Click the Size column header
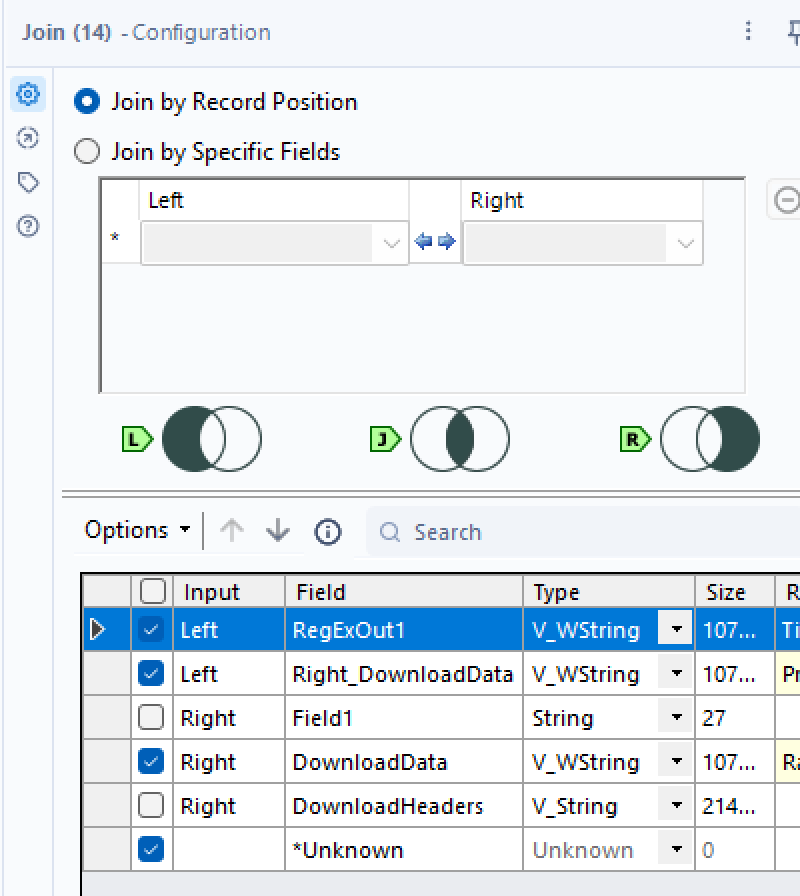 tap(735, 591)
